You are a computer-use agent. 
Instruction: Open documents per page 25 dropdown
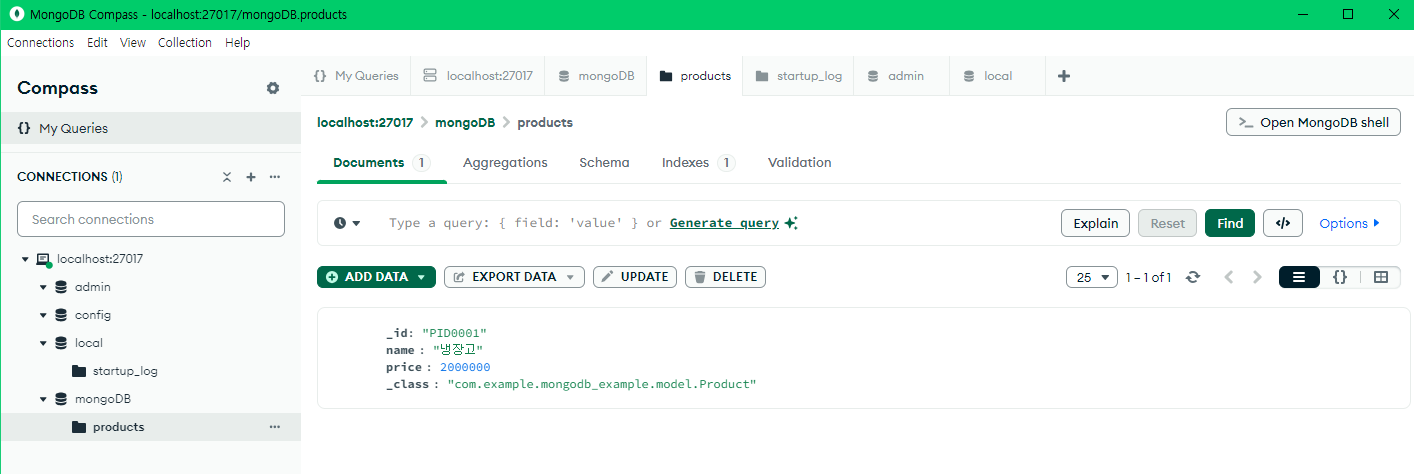coord(1092,277)
